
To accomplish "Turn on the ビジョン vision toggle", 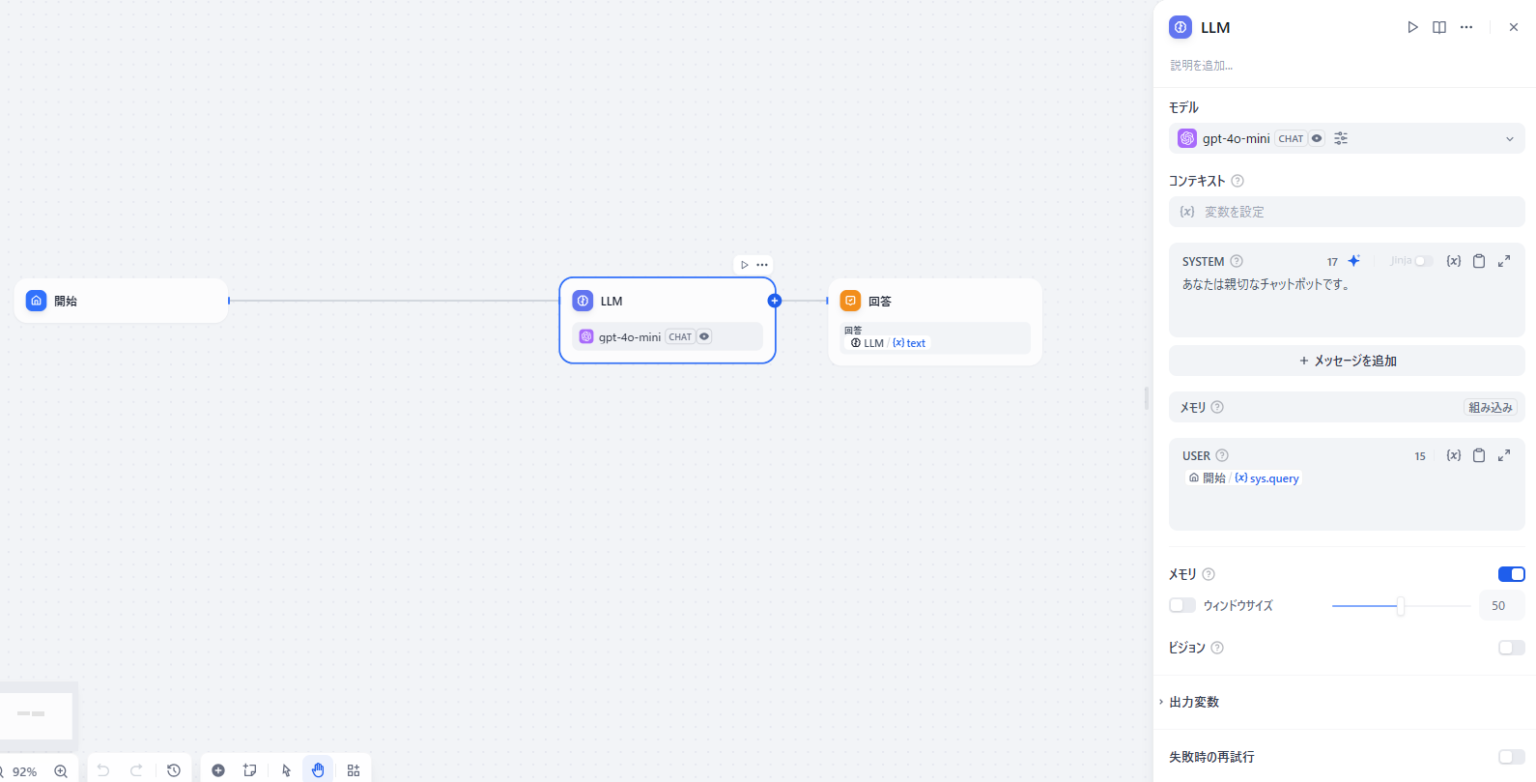I will [x=1511, y=647].
